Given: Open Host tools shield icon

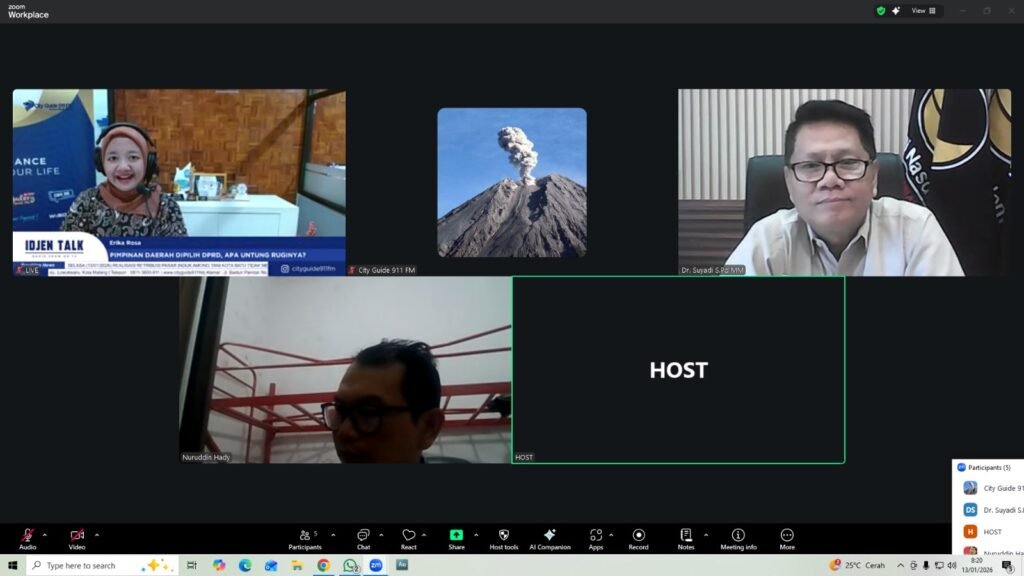Looking at the screenshot, I should click(503, 536).
